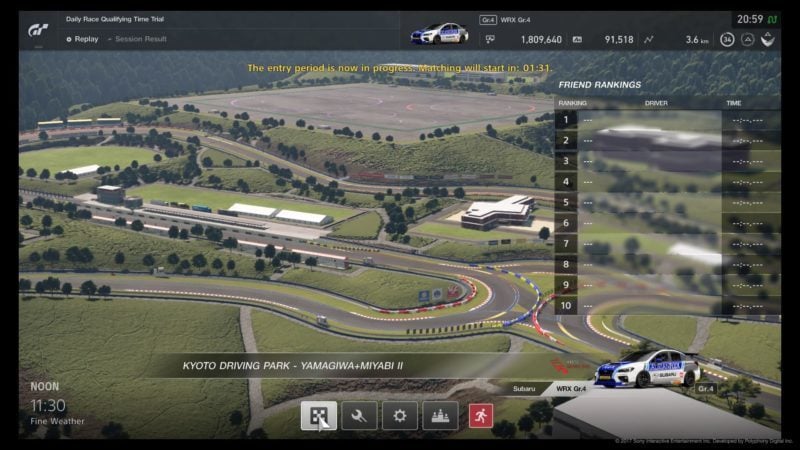Click the WRX Gr.4 label near bottom car
Image resolution: width=800 pixels, height=450 pixels.
(x=571, y=389)
